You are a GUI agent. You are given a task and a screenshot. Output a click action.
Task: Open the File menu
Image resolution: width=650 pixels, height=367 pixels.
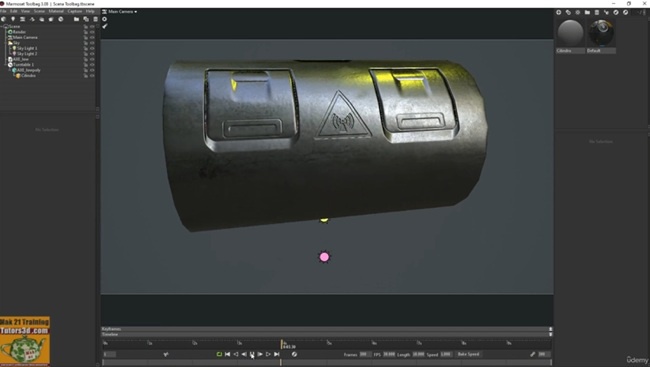point(4,11)
